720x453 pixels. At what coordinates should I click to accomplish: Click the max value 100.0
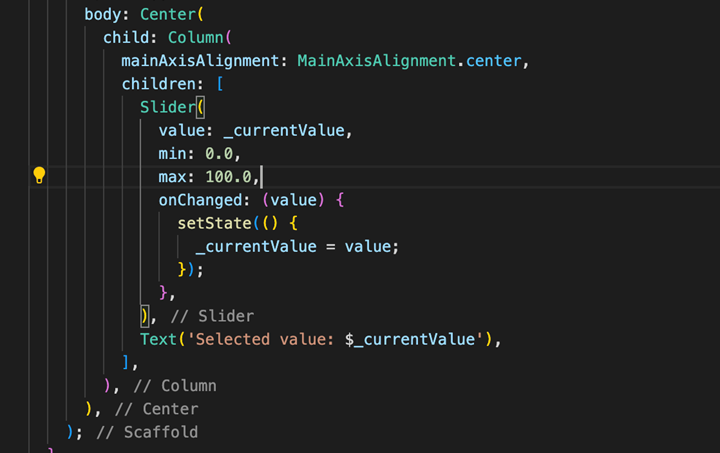[229, 177]
